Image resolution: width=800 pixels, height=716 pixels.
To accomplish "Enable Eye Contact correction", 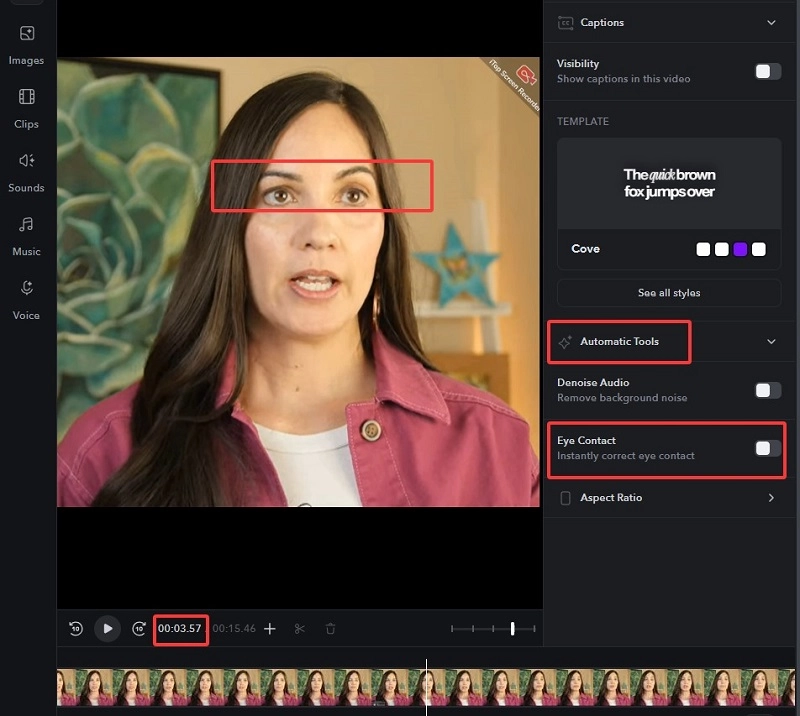I will click(x=767, y=450).
